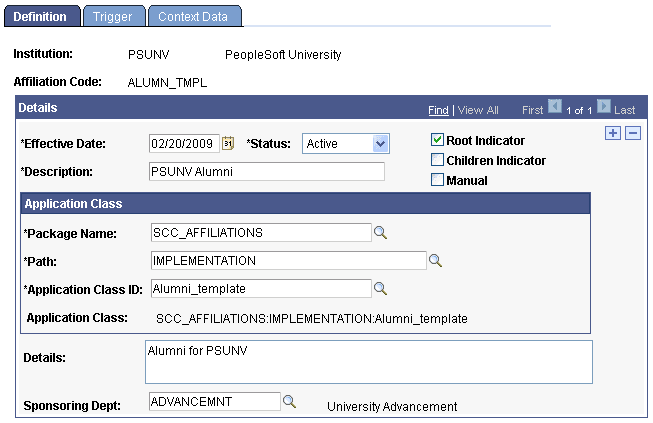Select the Definition tab
The width and height of the screenshot is (653, 423).
coord(40,17)
